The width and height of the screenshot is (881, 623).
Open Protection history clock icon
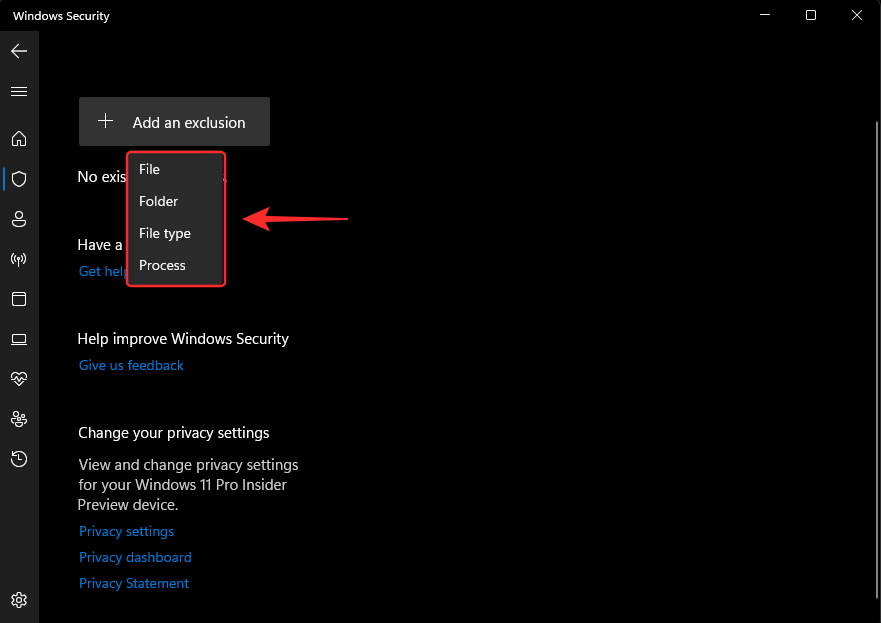click(19, 459)
